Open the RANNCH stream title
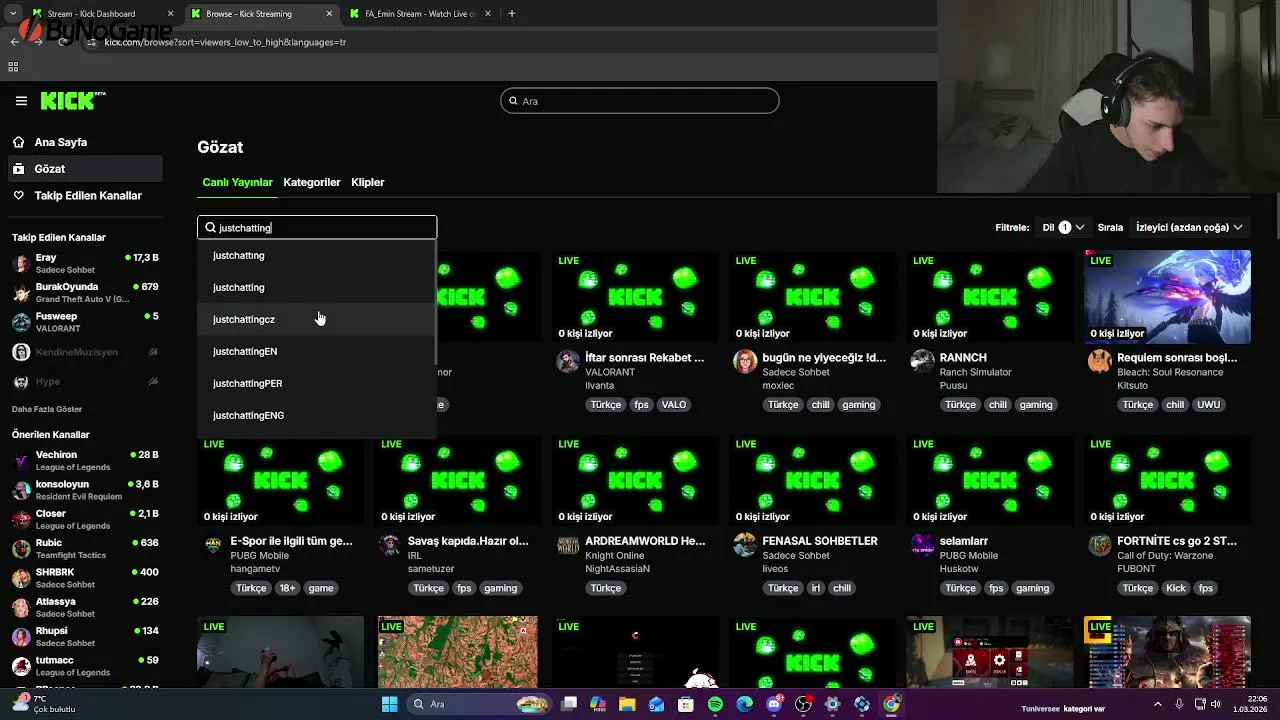1280x720 pixels. [x=963, y=358]
